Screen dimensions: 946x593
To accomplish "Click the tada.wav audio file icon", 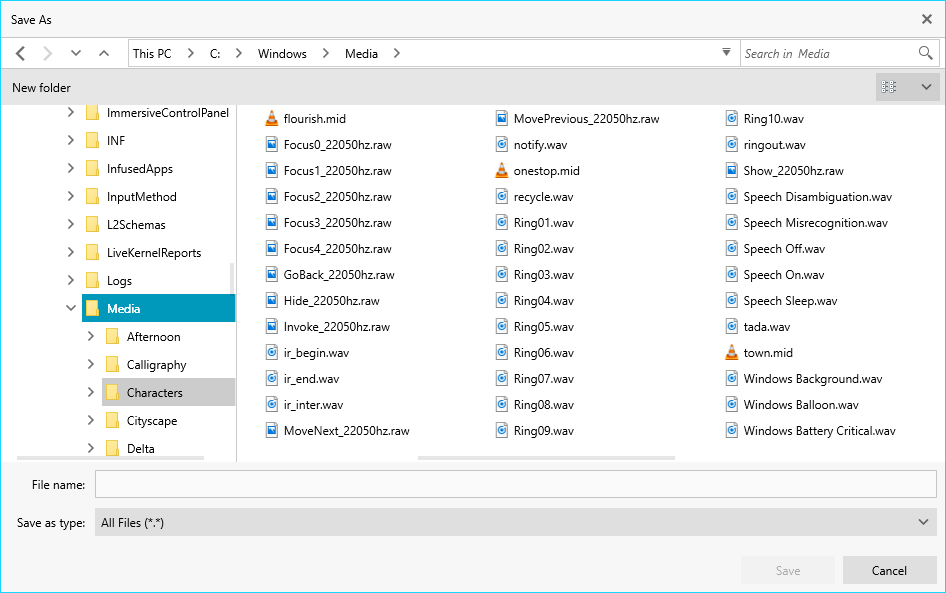I will pyautogui.click(x=732, y=326).
